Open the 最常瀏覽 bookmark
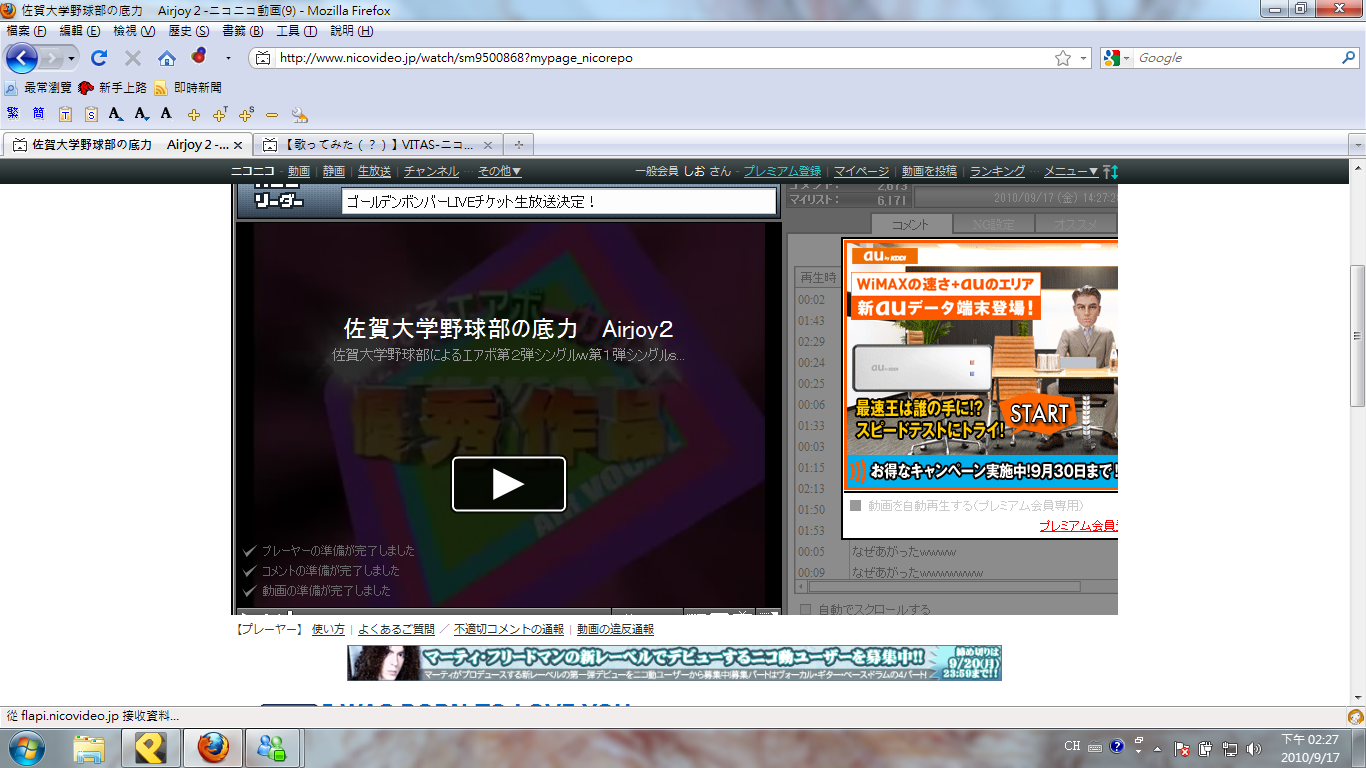1366x768 pixels. (x=39, y=88)
